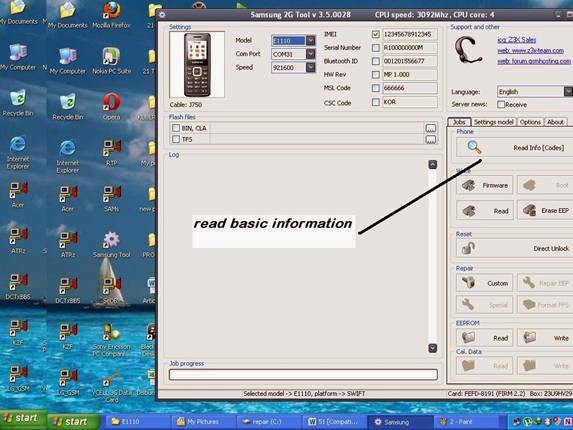The width and height of the screenshot is (573, 430).
Task: Check the Bluetooth ID checkbox
Action: point(376,61)
